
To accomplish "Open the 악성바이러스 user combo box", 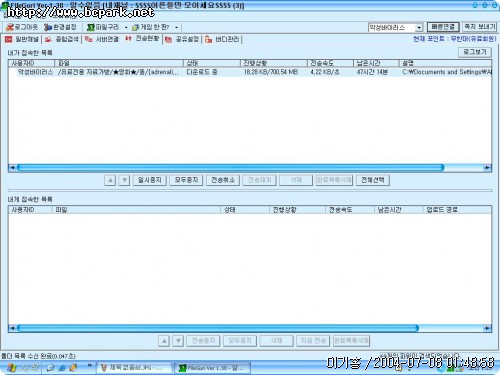I will click(395, 28).
